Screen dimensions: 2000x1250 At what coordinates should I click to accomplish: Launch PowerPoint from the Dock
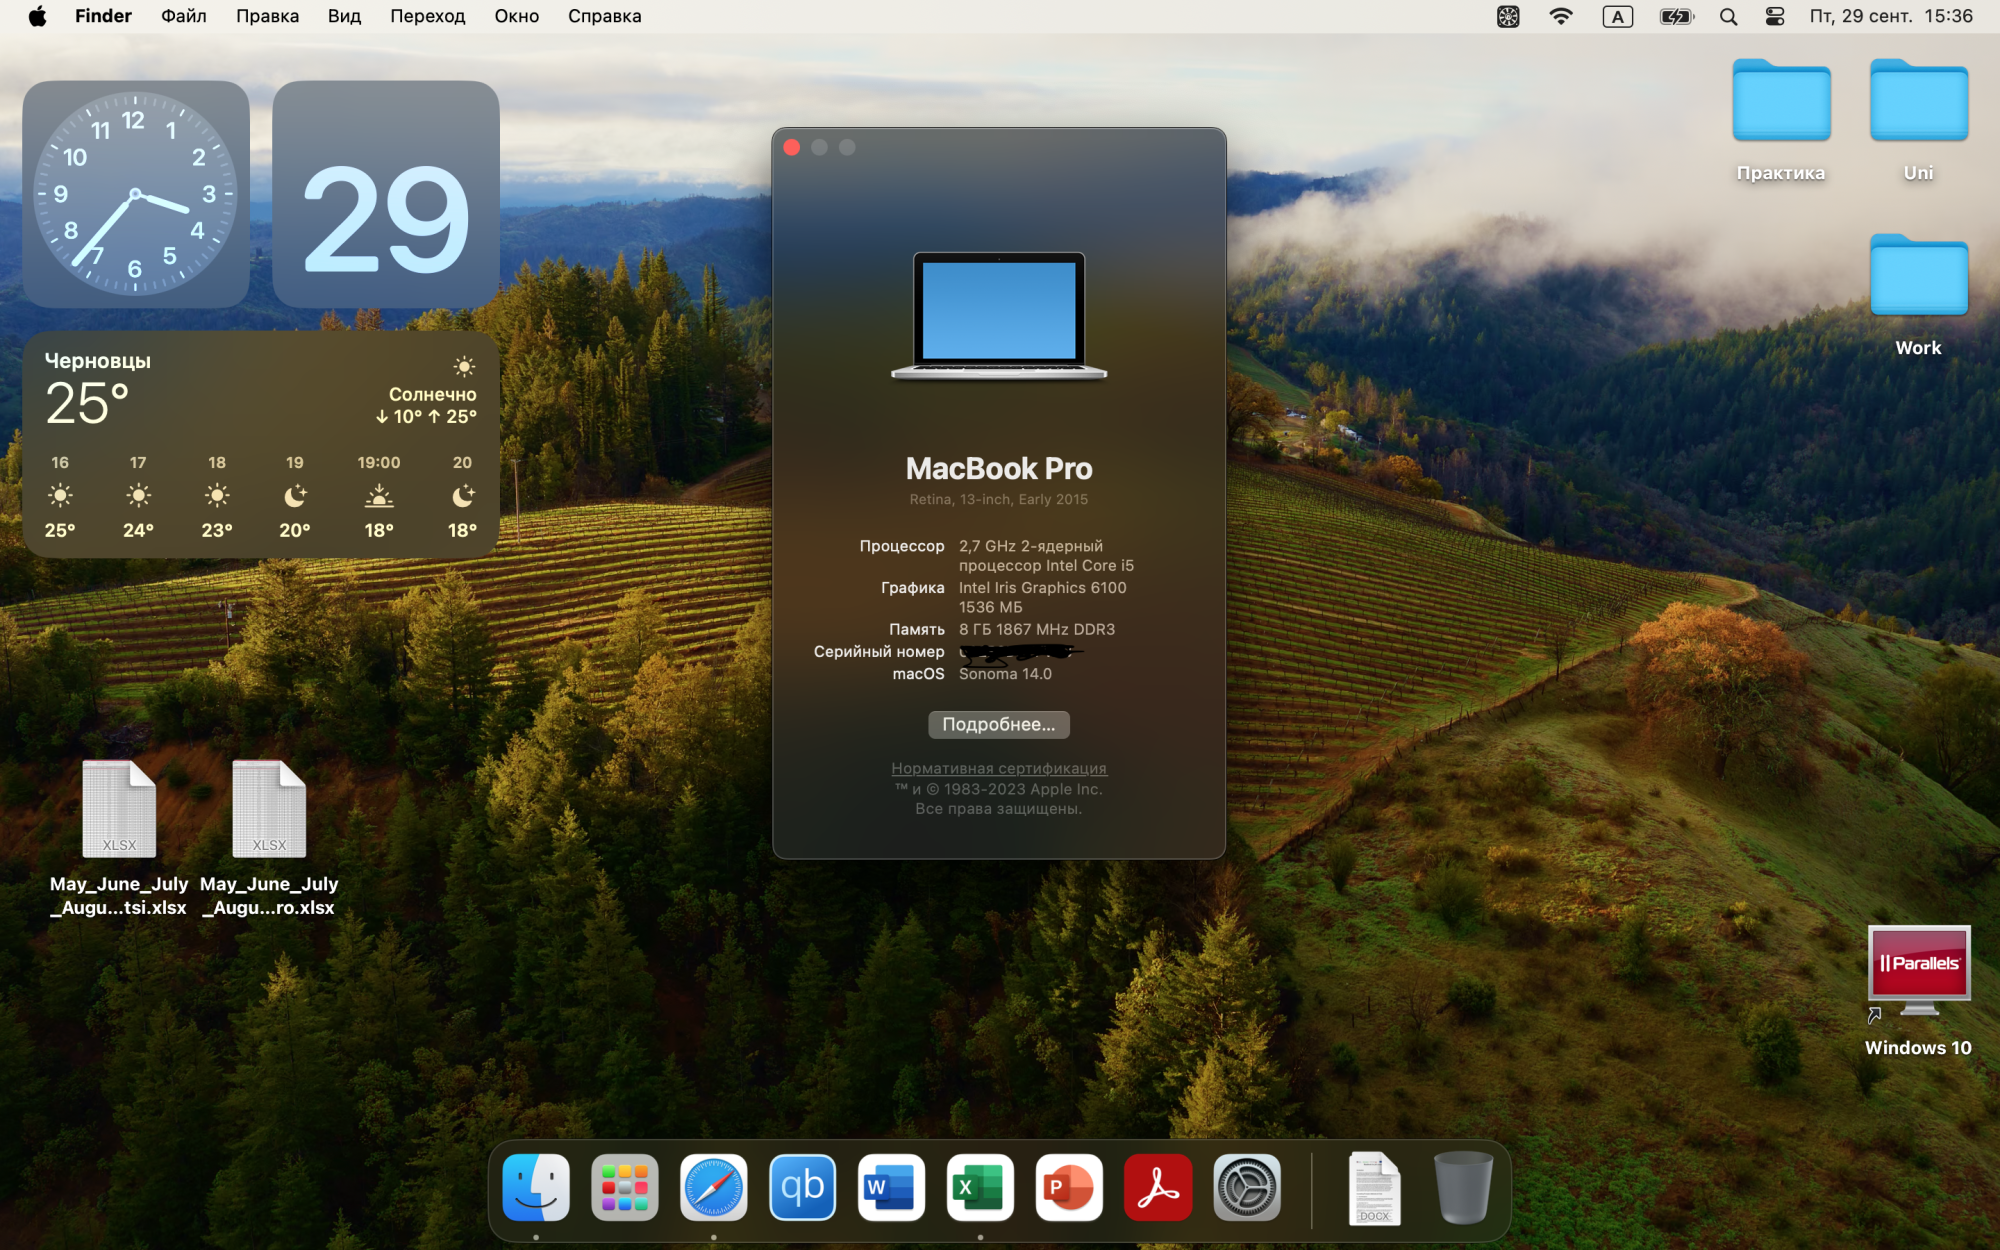(x=1069, y=1188)
